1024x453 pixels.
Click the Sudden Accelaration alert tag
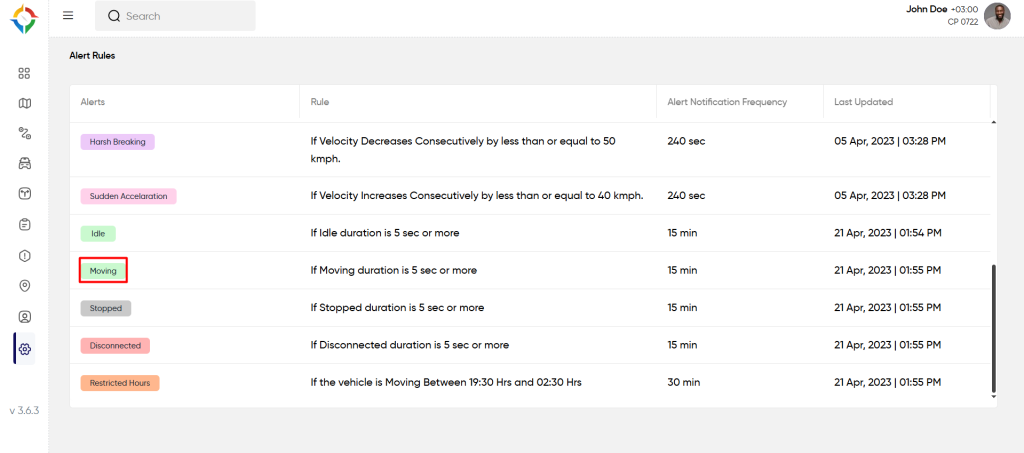pos(128,196)
